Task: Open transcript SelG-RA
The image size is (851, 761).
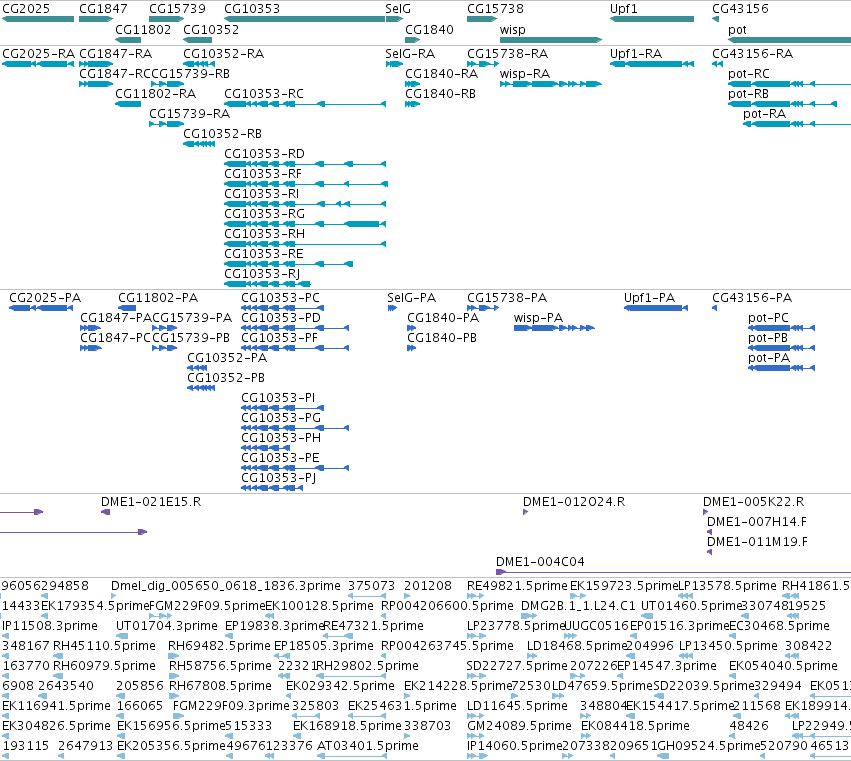Action: [410, 54]
